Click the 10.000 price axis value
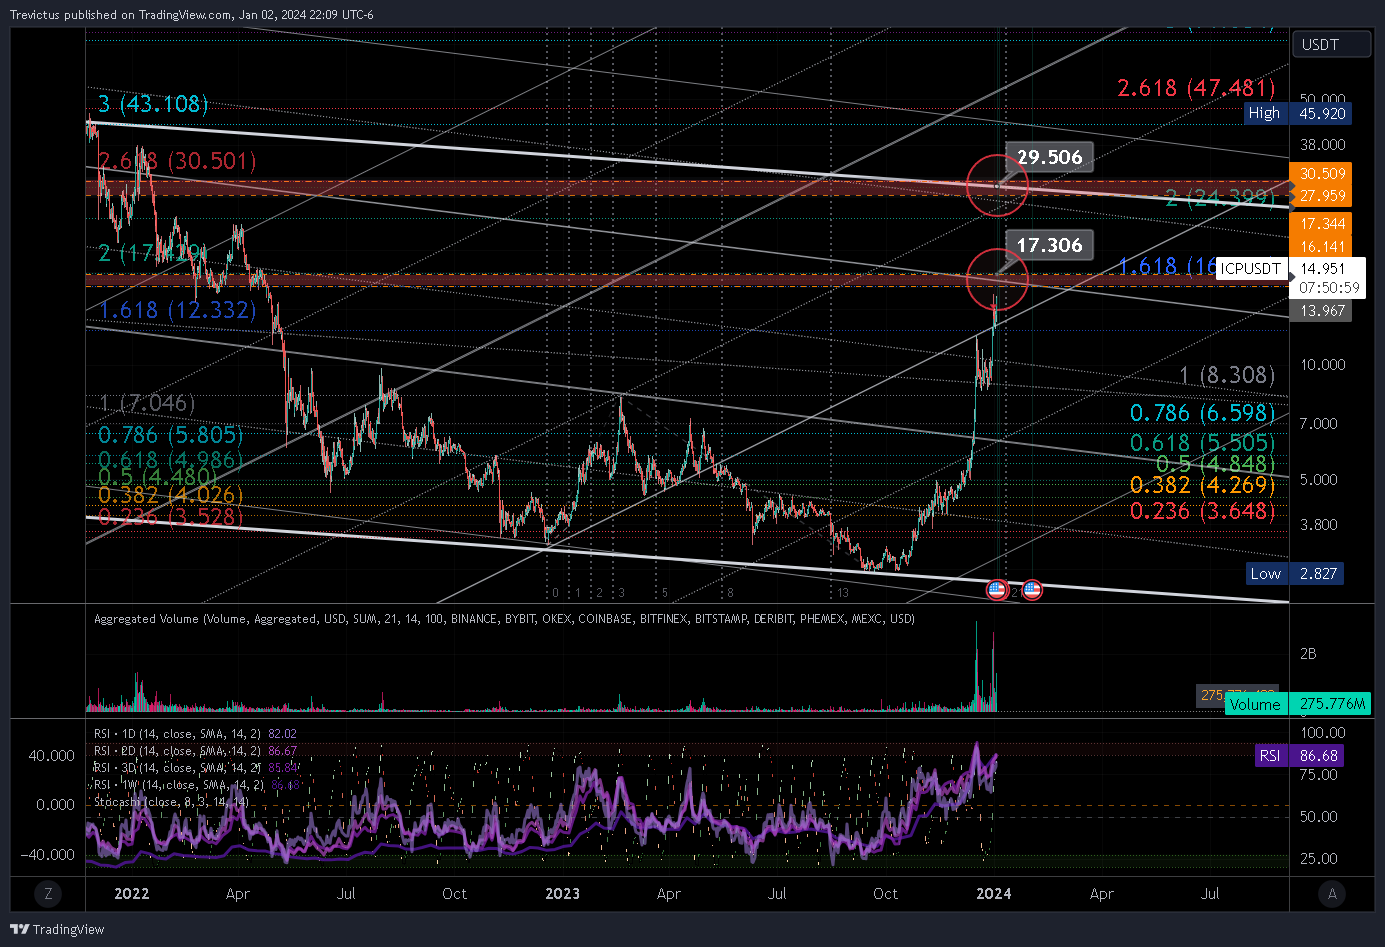The height and width of the screenshot is (947, 1385). point(1322,365)
